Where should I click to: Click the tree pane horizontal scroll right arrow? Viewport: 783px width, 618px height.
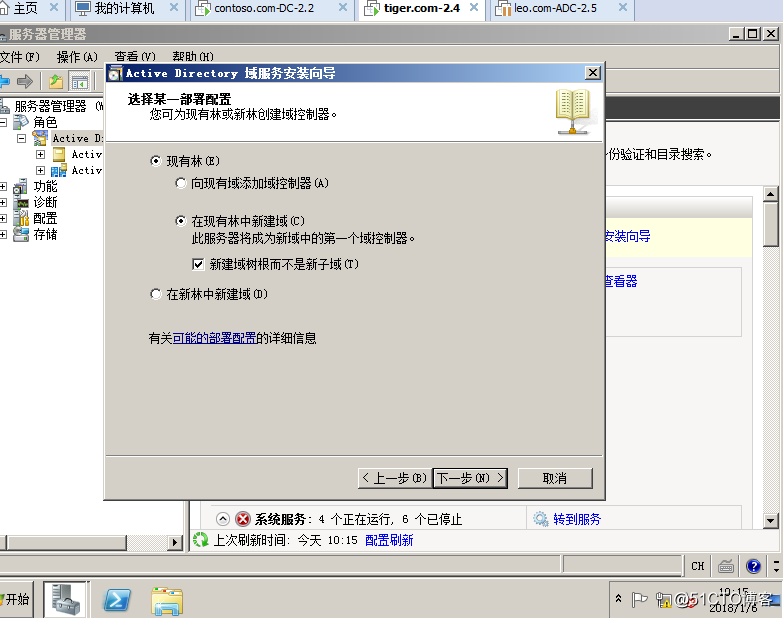tap(174, 542)
